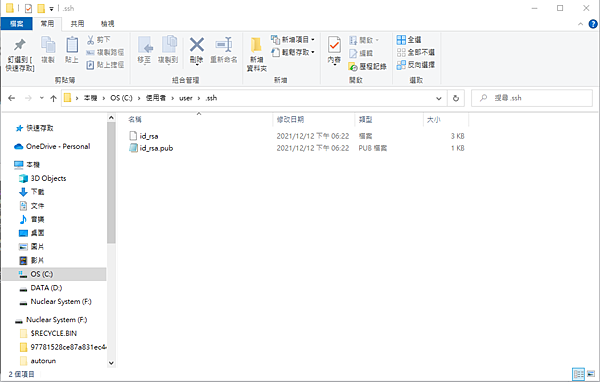Image resolution: width=600 pixels, height=382 pixels.
Task: Click the Paste shortcut icon
Action: point(90,65)
